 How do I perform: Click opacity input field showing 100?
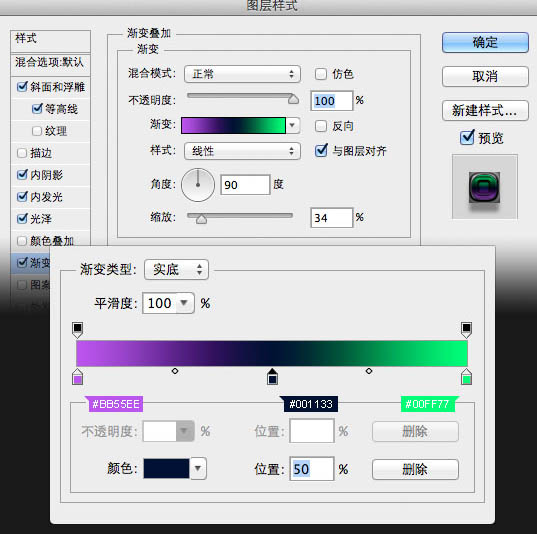tap(332, 101)
